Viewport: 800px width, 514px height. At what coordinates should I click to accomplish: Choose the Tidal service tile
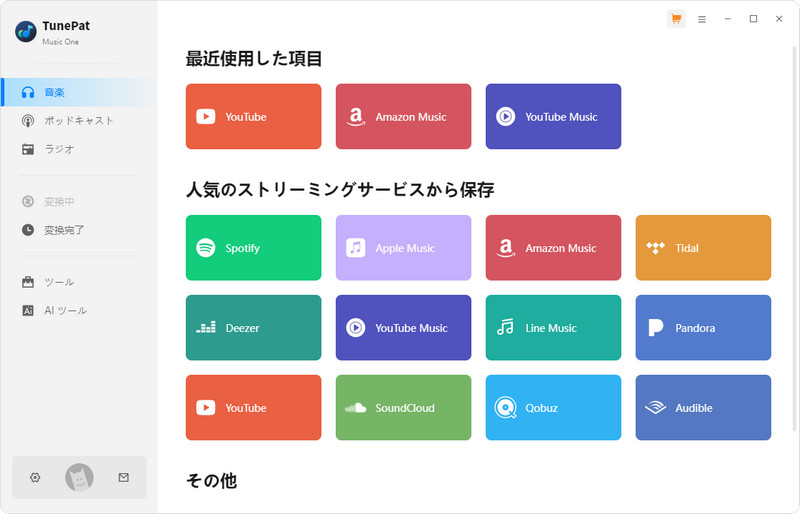tap(704, 248)
